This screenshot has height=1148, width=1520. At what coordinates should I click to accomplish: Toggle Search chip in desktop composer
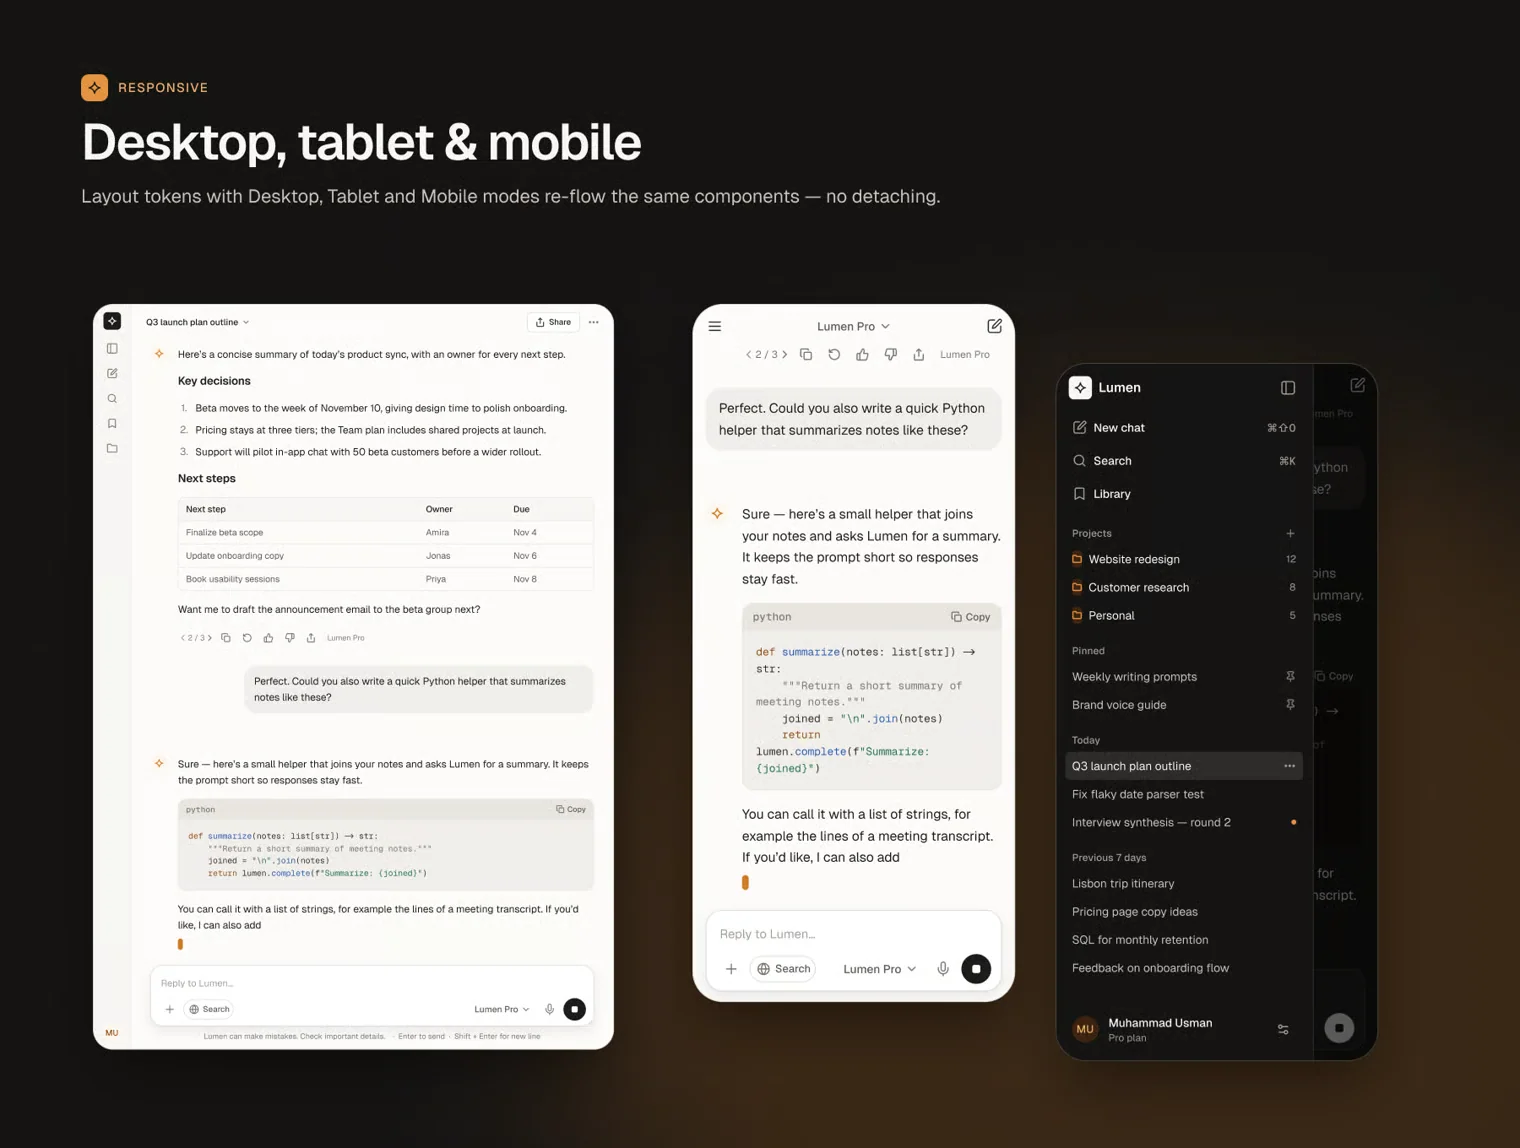(x=210, y=1009)
